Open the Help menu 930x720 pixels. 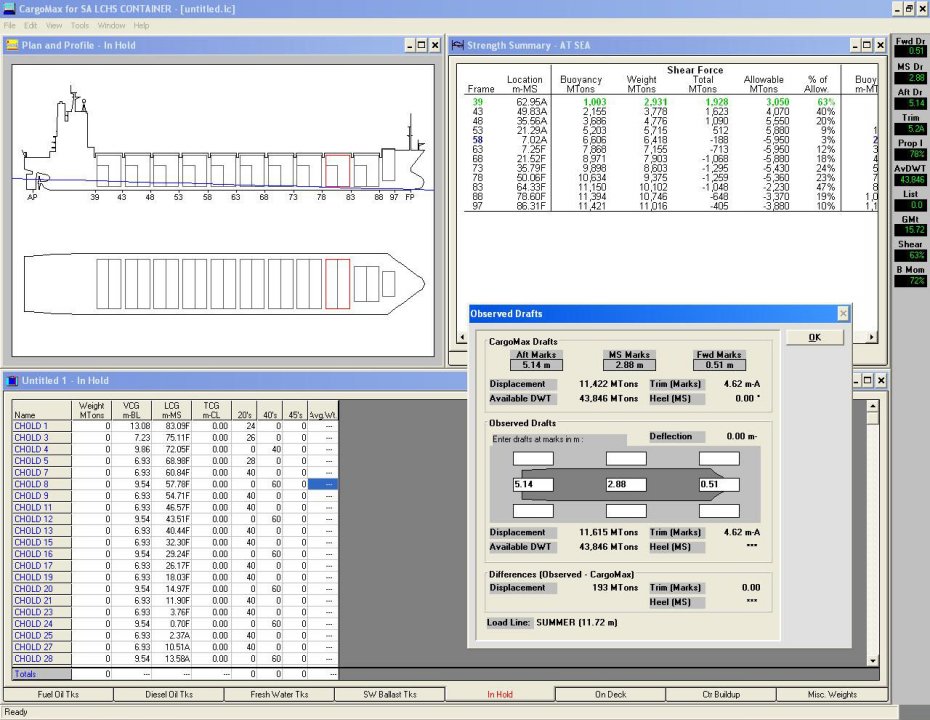141,26
